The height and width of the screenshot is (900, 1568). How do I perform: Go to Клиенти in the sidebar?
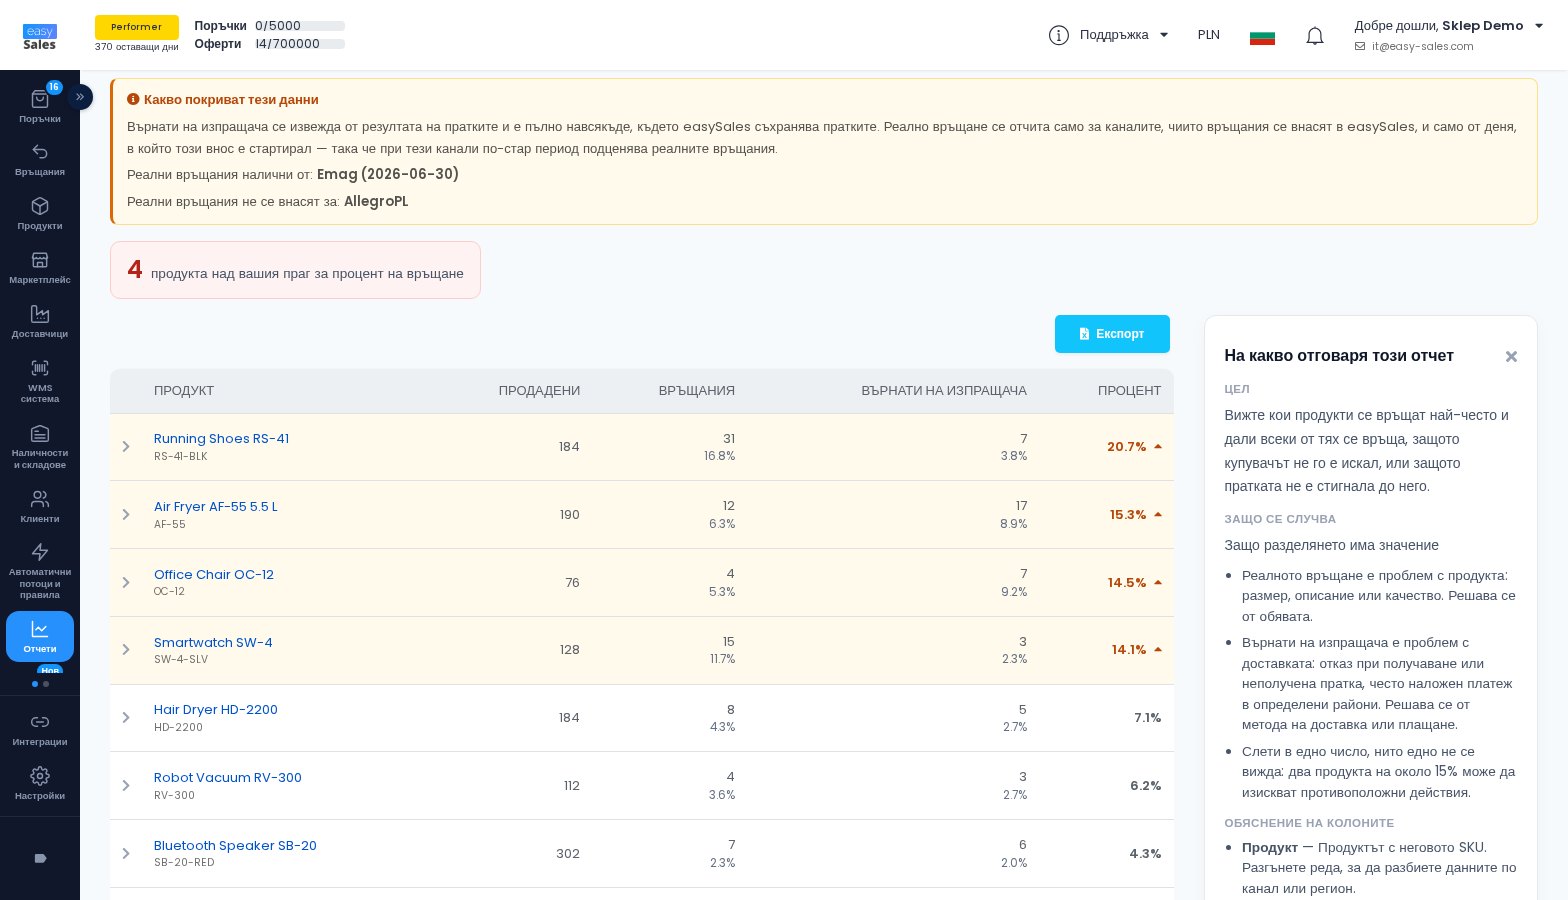point(40,507)
